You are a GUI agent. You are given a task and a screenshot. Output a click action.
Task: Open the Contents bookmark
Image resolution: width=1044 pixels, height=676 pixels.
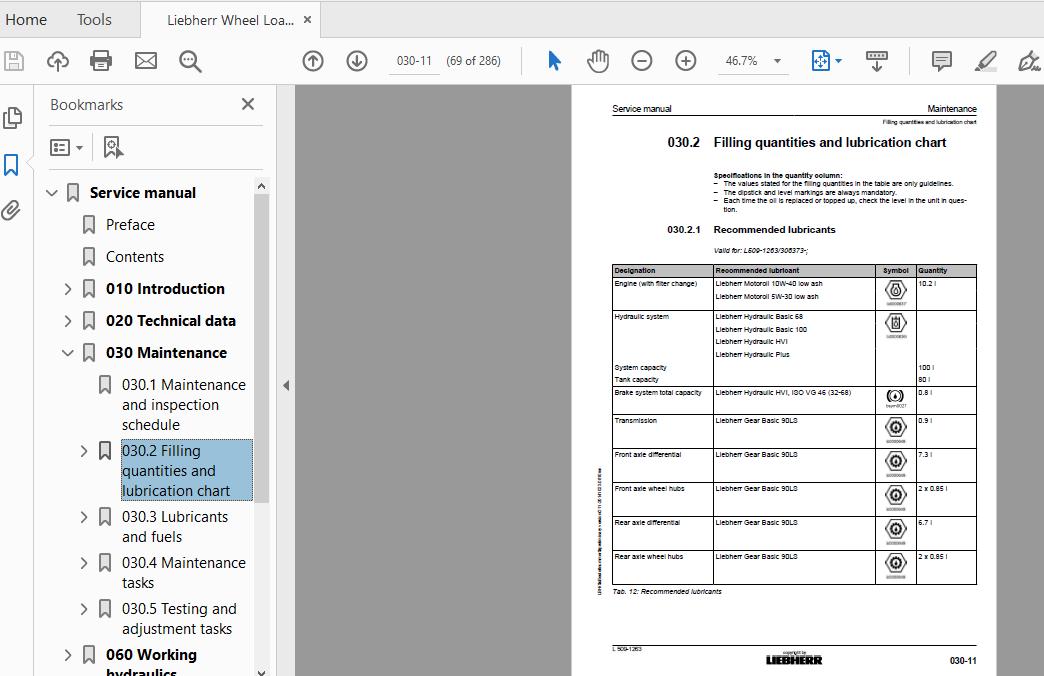pyautogui.click(x=134, y=257)
